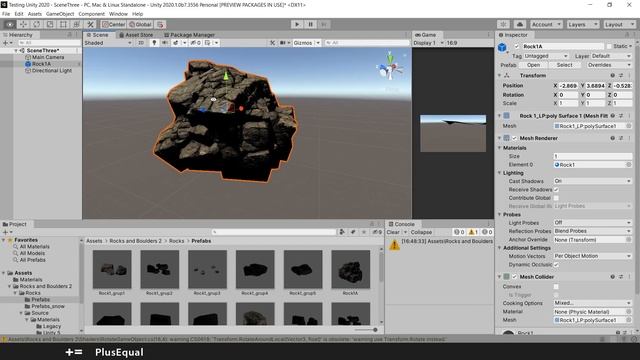
Task: Toggle scene lighting bulb icon
Action: point(154,42)
